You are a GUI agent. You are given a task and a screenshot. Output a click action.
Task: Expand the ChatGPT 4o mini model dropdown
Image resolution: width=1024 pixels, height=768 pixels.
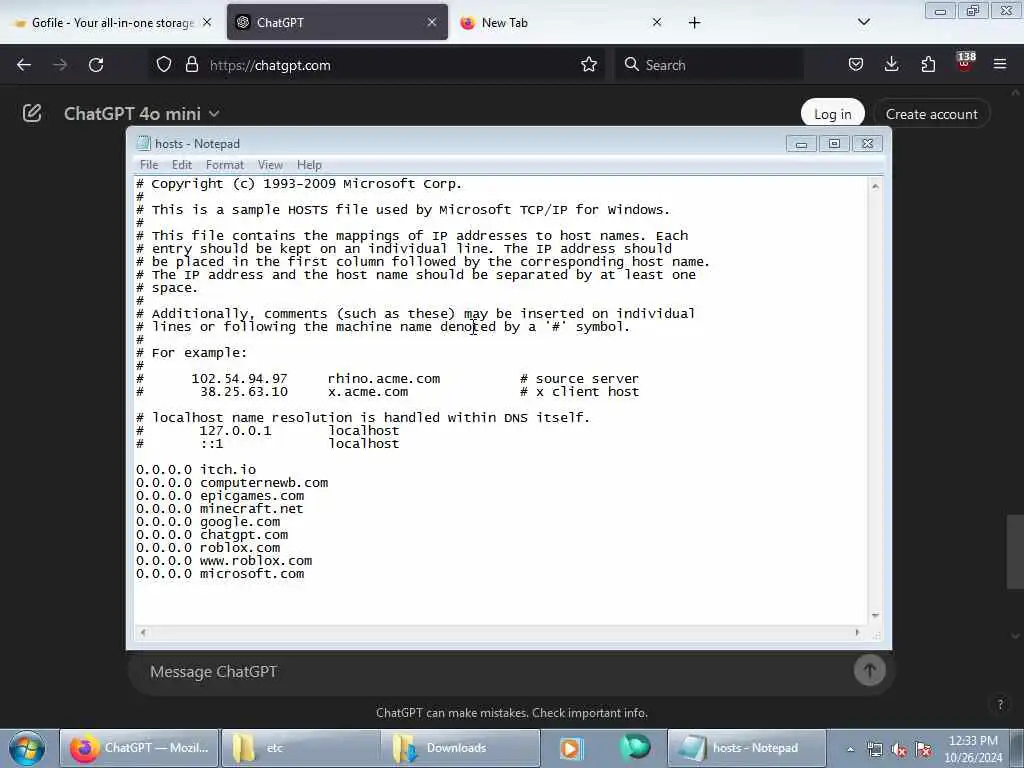[142, 114]
